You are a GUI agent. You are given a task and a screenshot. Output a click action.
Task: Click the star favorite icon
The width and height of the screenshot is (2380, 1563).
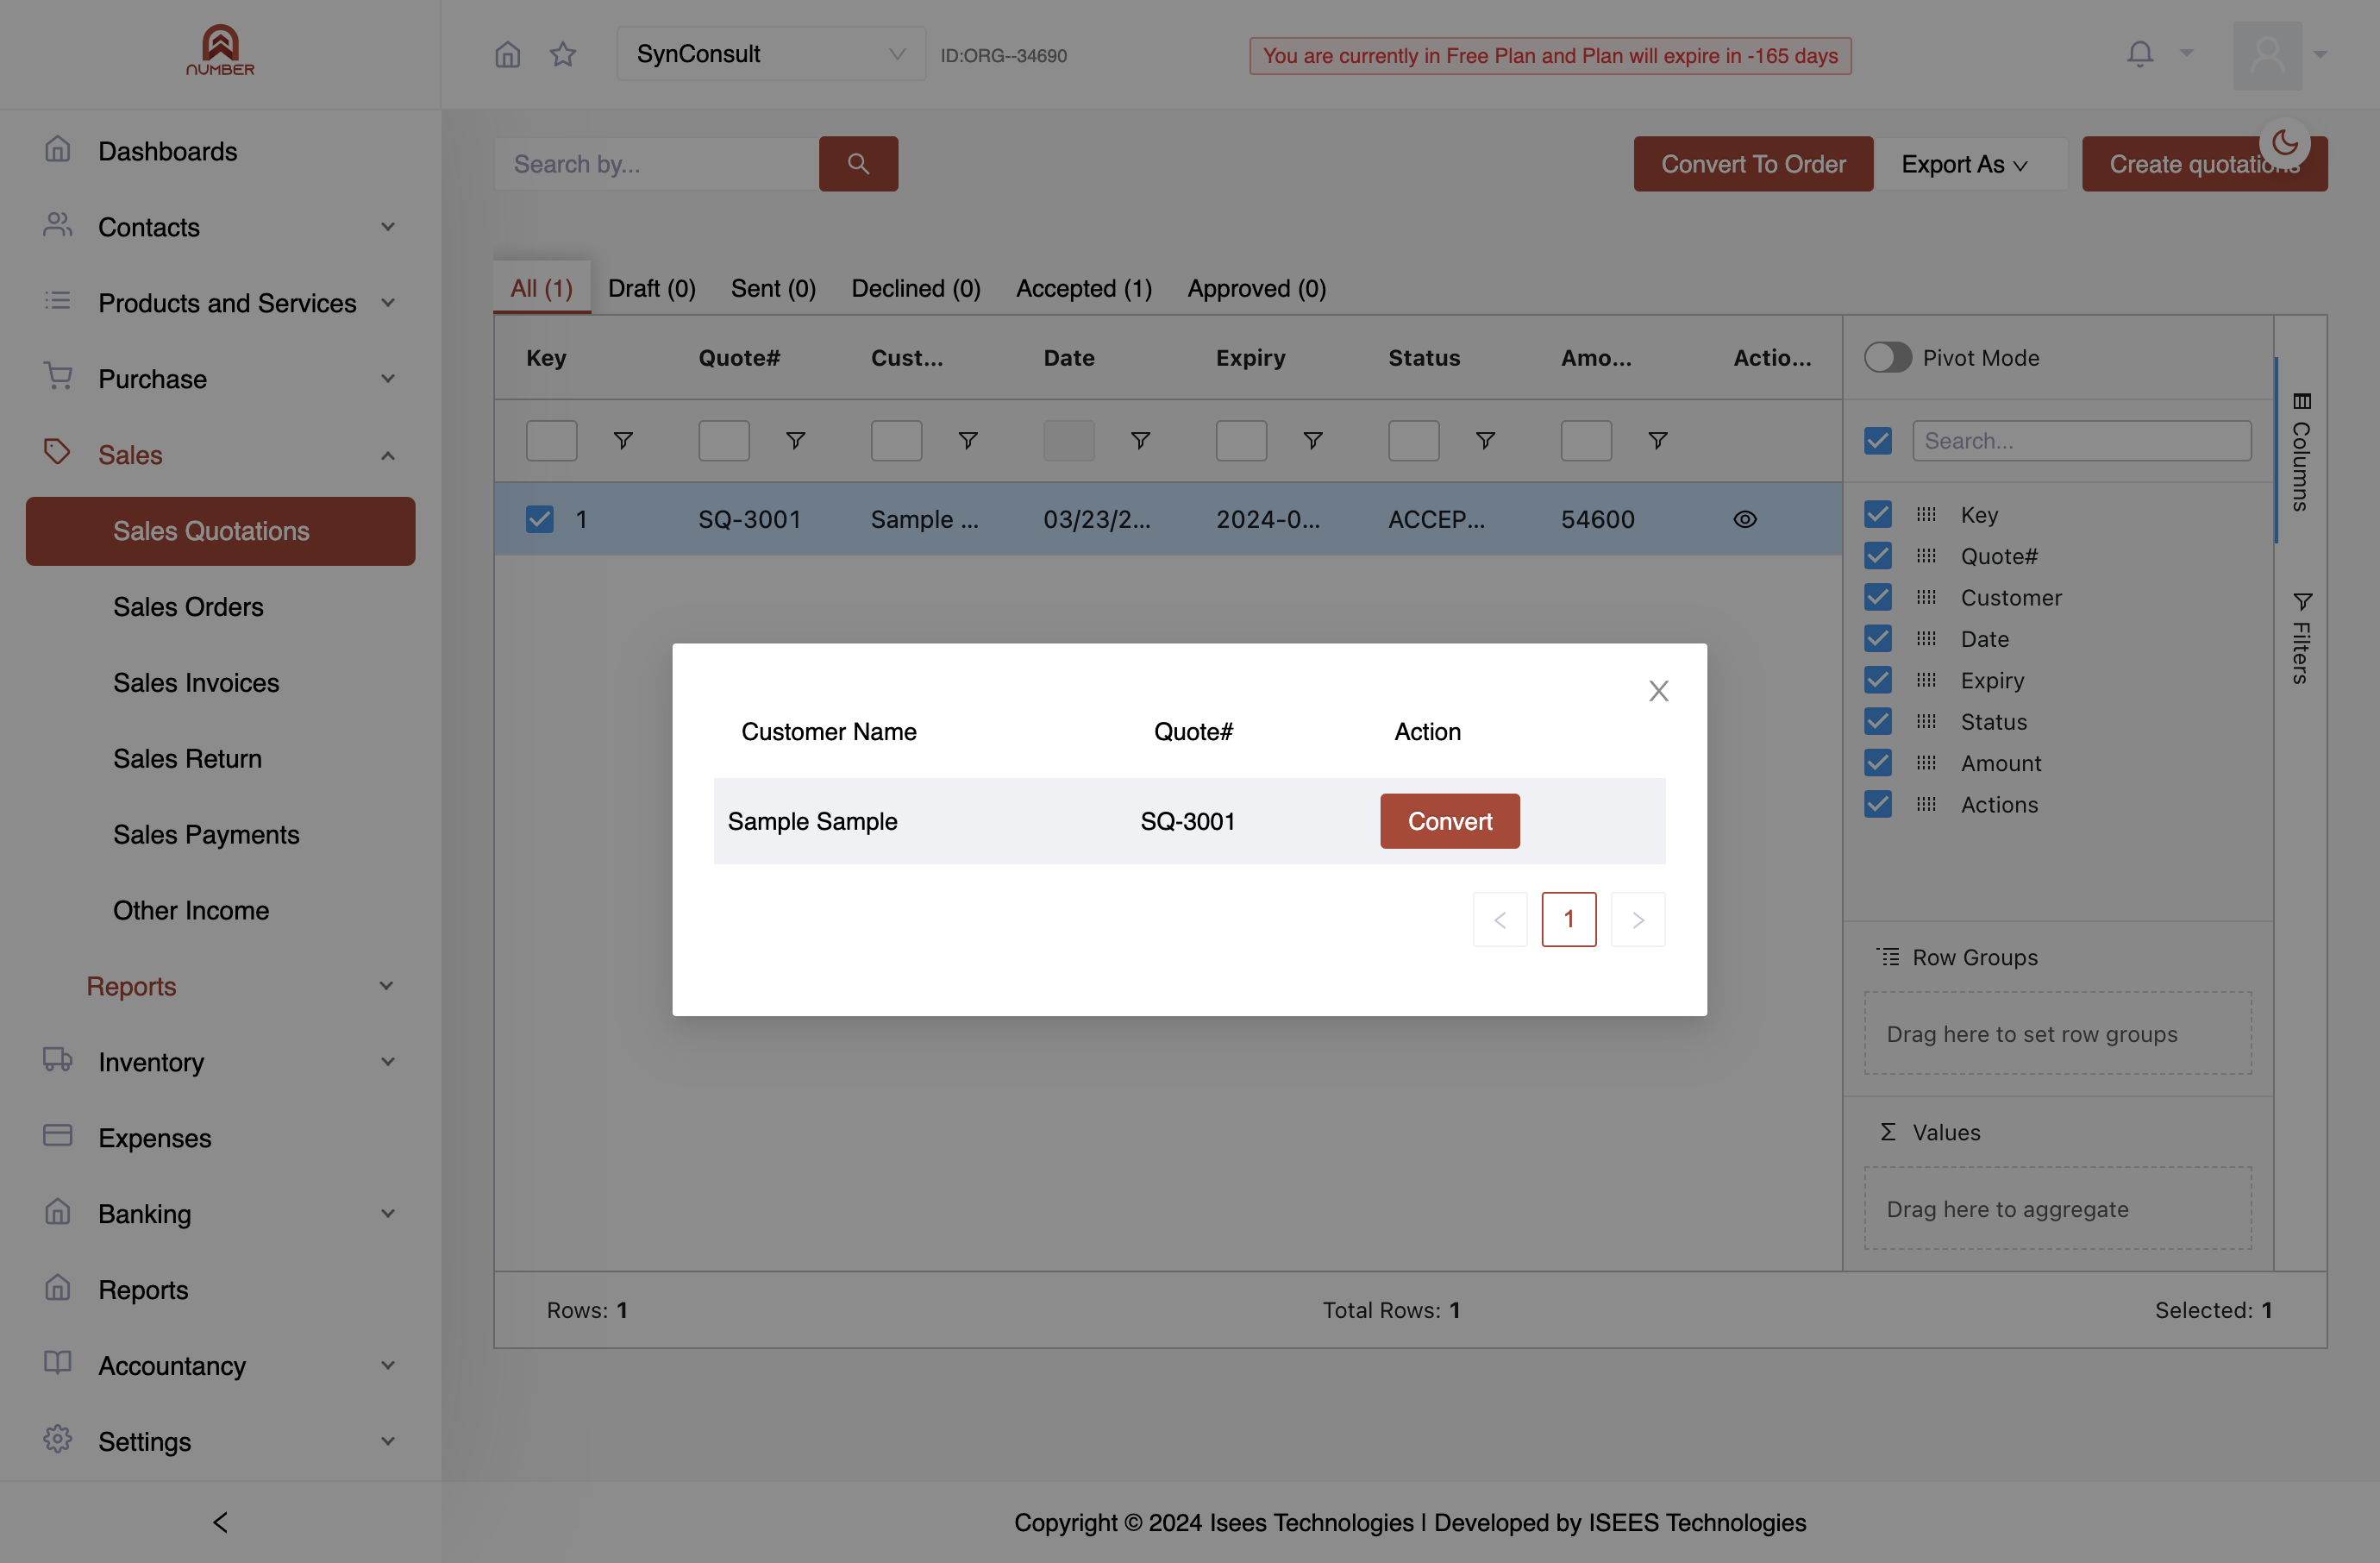563,54
